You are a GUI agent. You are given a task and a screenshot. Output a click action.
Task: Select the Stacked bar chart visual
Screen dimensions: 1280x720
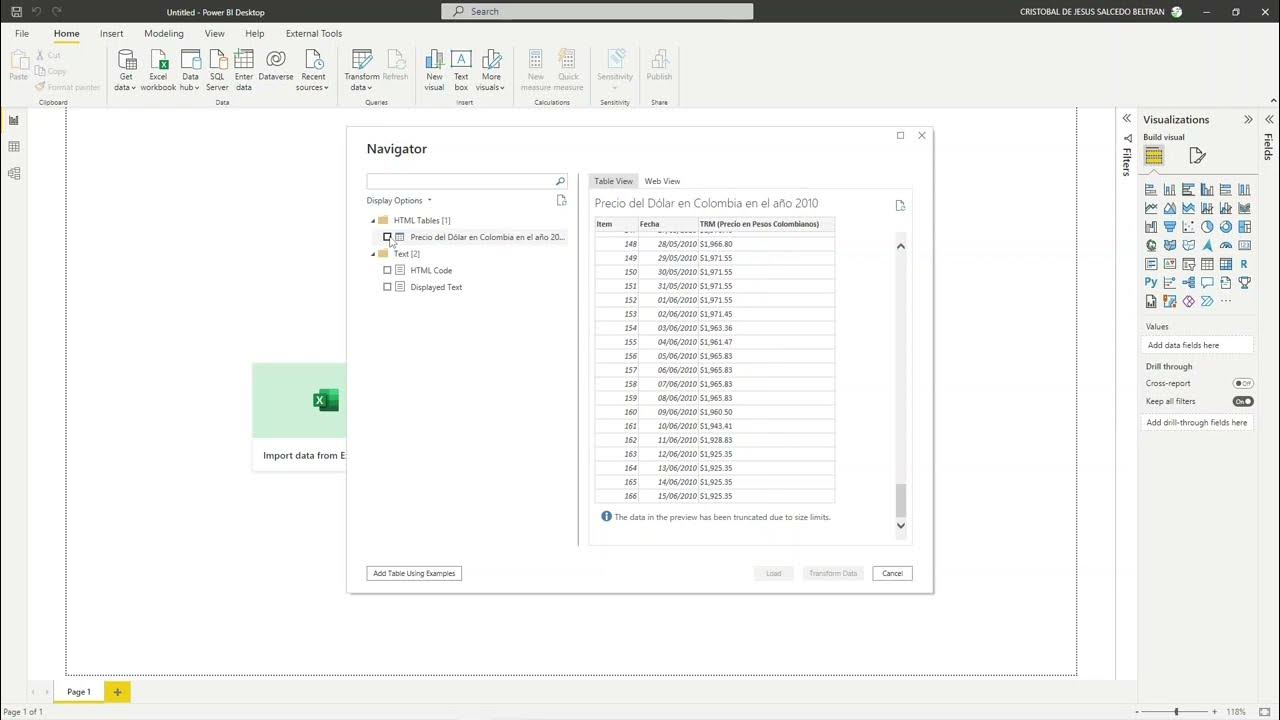click(x=1151, y=190)
